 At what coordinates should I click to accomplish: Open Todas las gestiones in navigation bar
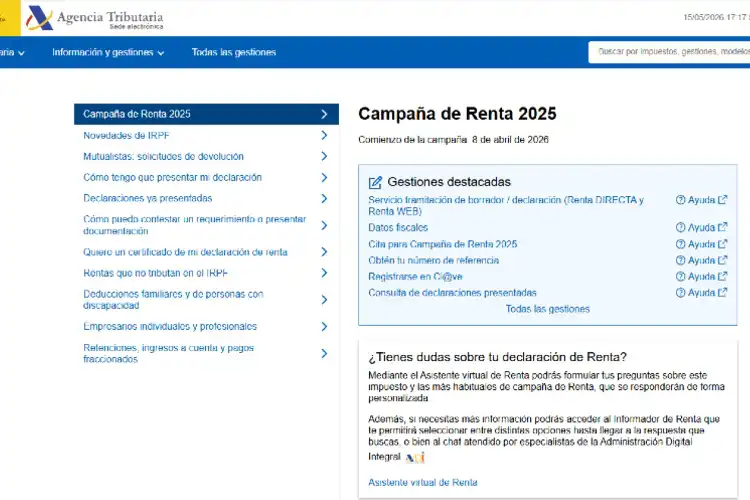pos(234,52)
